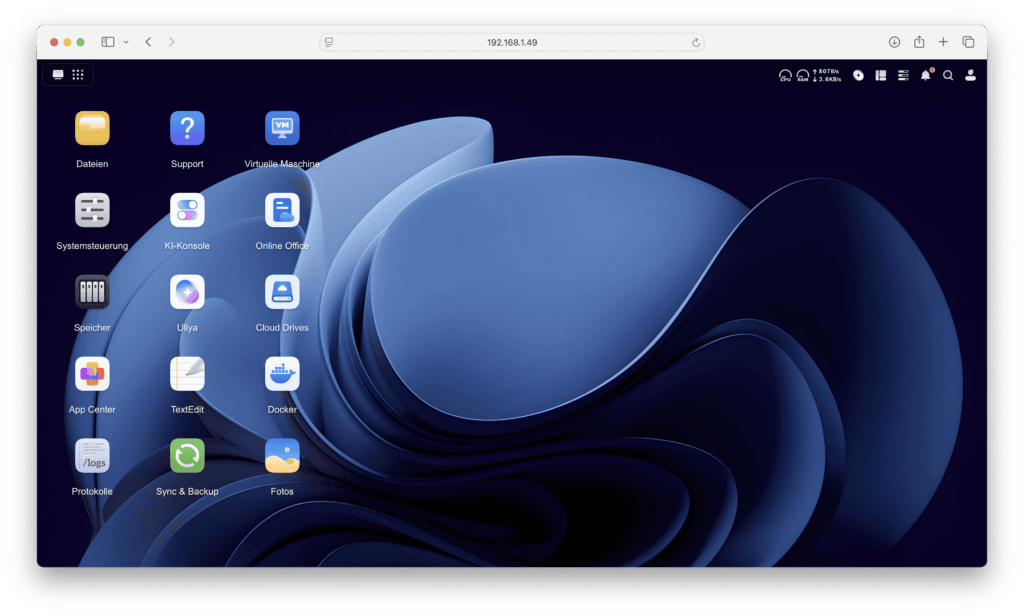The height and width of the screenshot is (616, 1024).
Task: Open the Protokolle logs app
Action: click(x=92, y=457)
